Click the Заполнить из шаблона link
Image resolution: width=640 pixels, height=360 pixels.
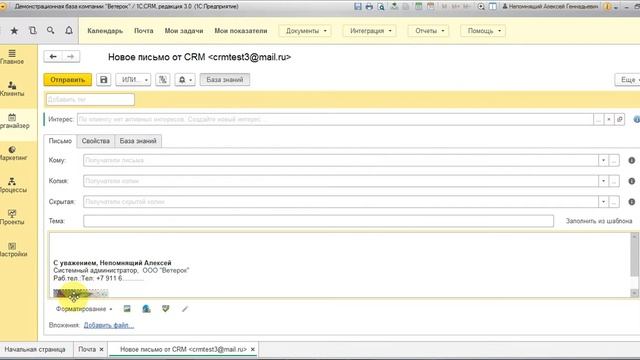[599, 221]
